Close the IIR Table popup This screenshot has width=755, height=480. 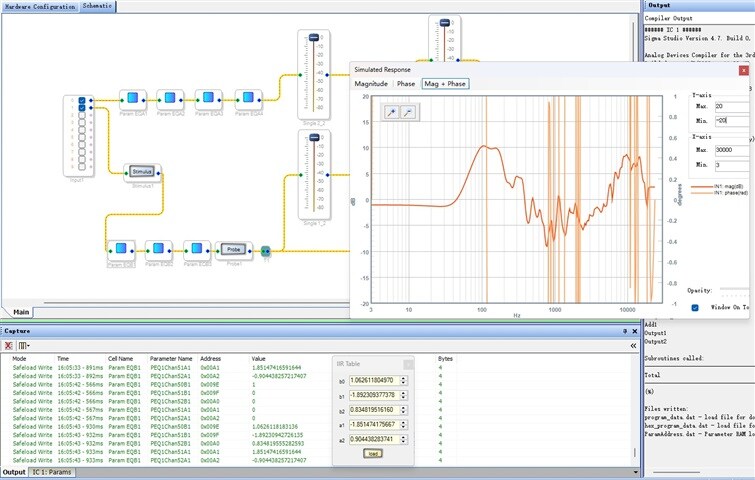tap(408, 364)
